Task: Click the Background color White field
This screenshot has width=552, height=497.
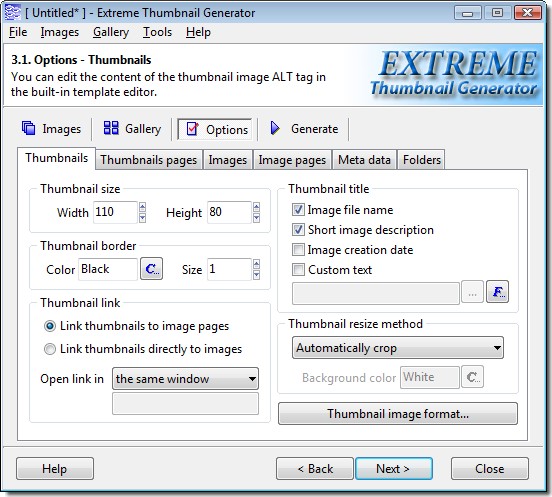Action: (x=429, y=377)
